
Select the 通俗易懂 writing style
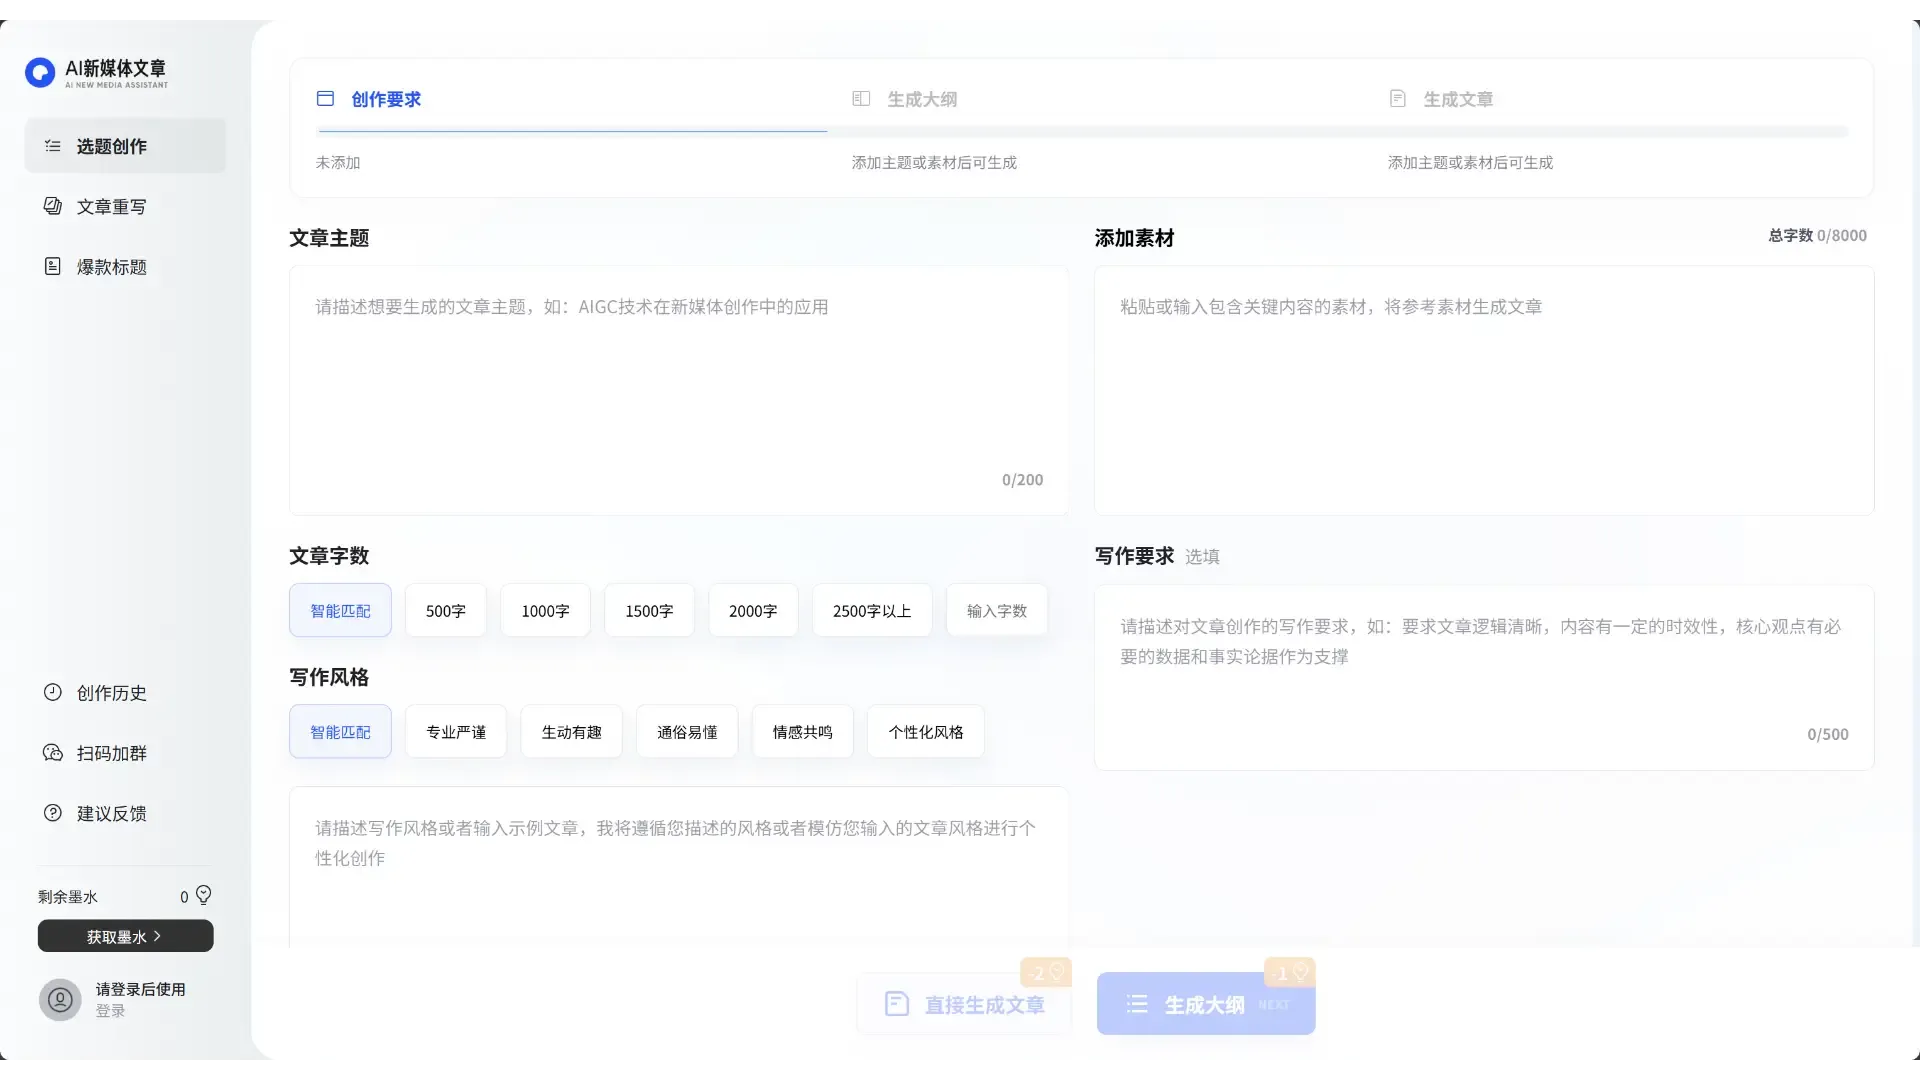point(687,732)
